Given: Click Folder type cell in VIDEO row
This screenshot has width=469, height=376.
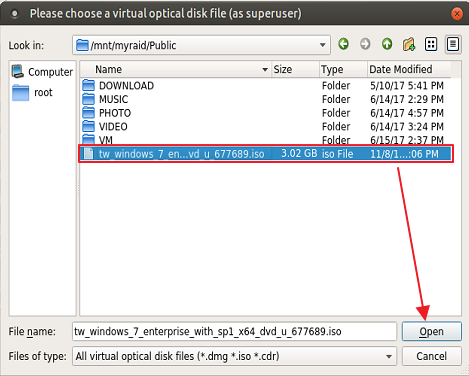Looking at the screenshot, I should click(336, 127).
